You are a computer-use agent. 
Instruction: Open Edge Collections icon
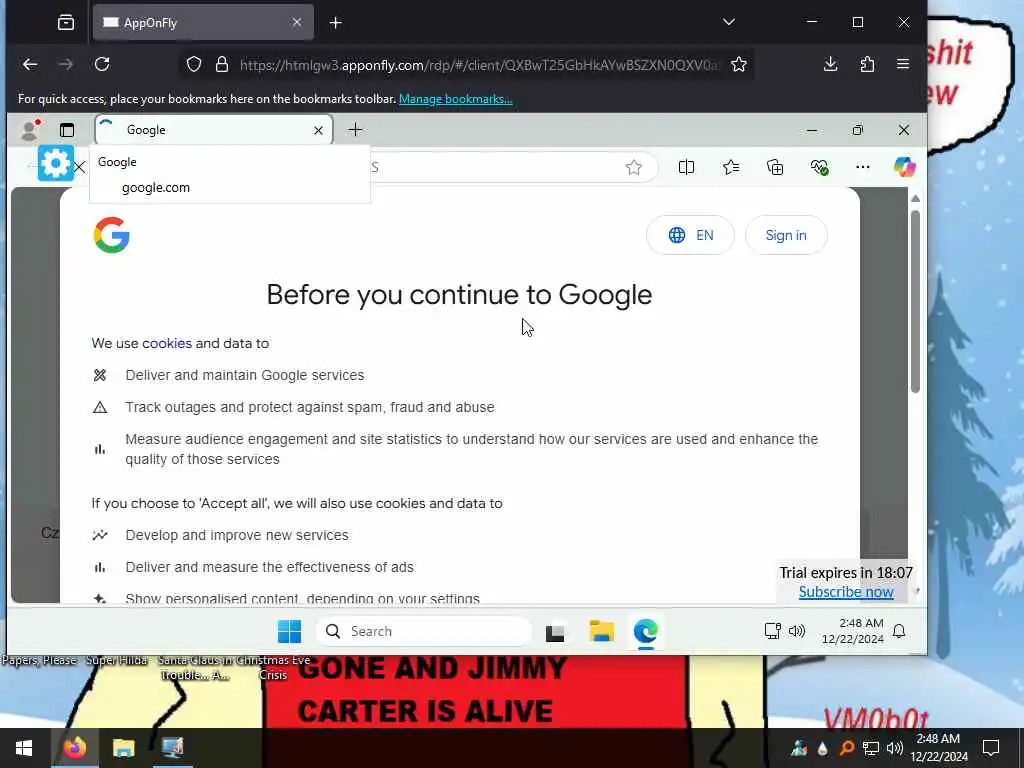pos(775,167)
